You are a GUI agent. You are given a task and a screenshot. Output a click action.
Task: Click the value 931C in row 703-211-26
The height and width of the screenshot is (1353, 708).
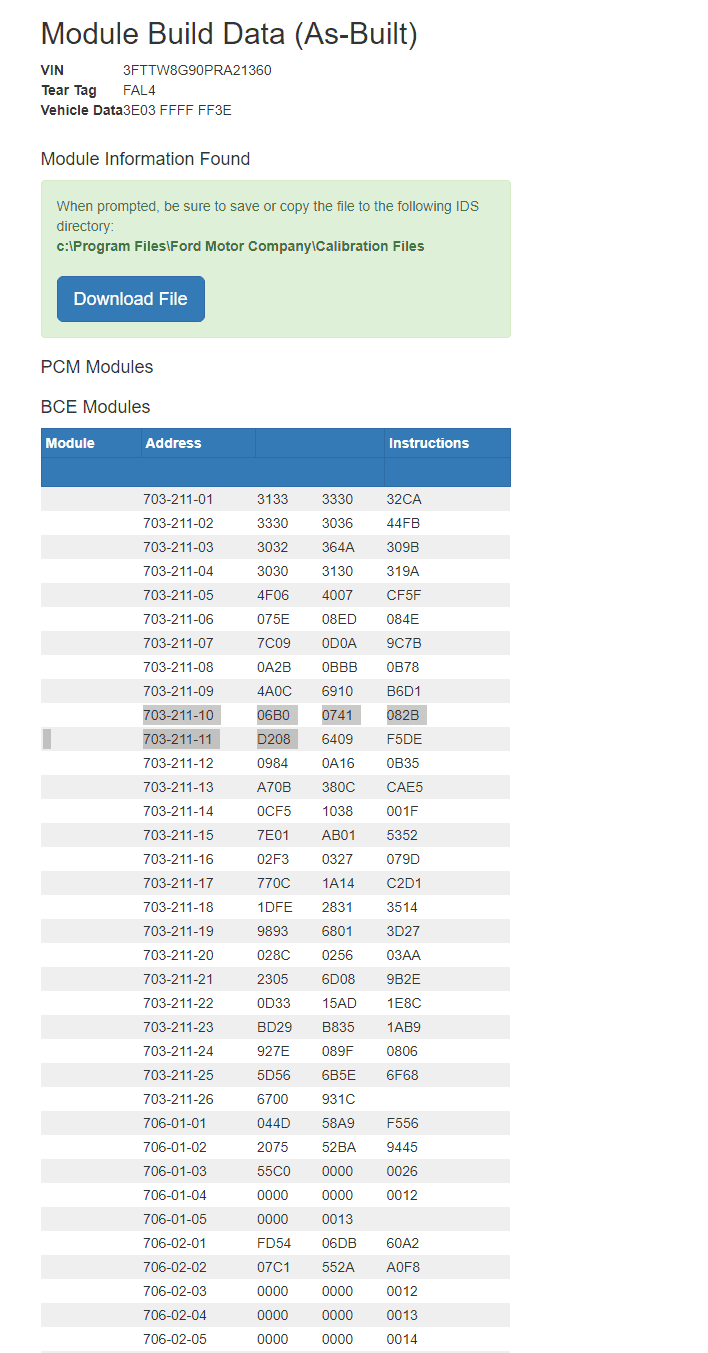[338, 1099]
